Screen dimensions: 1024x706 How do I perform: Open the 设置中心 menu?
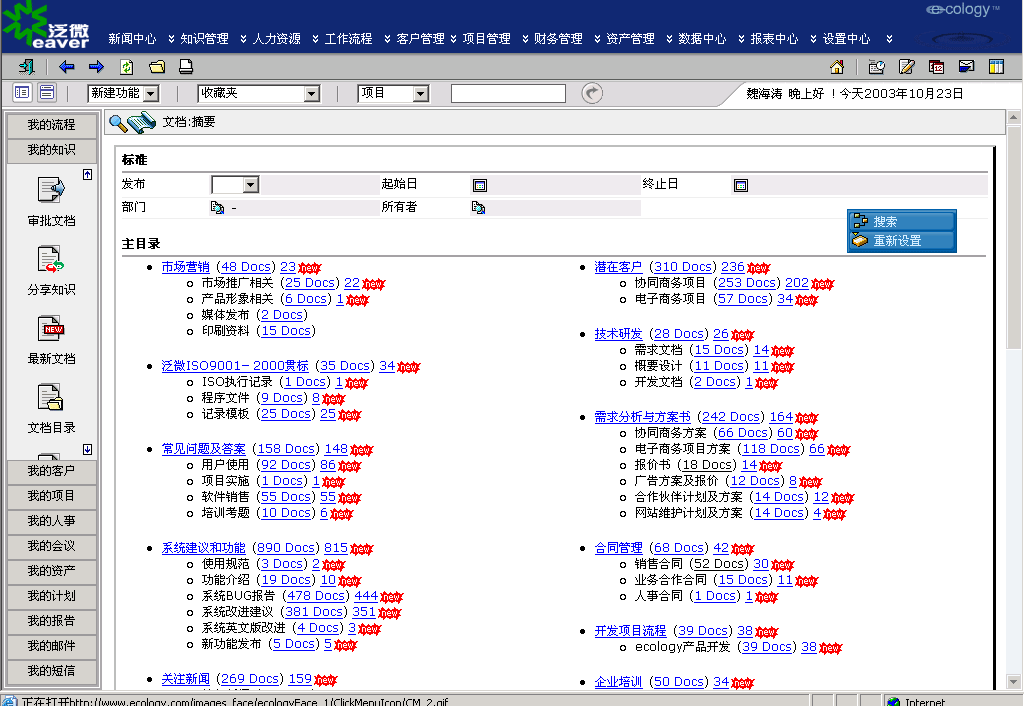click(x=846, y=39)
